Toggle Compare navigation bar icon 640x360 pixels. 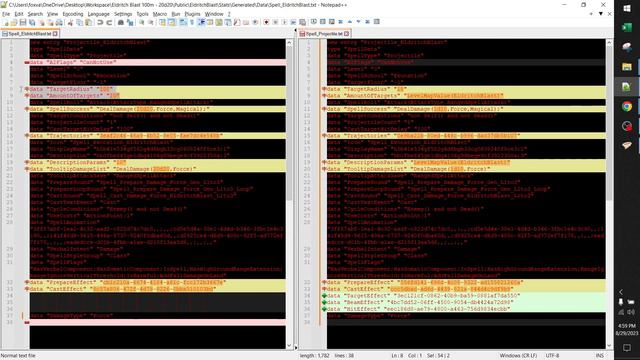pos(376,22)
